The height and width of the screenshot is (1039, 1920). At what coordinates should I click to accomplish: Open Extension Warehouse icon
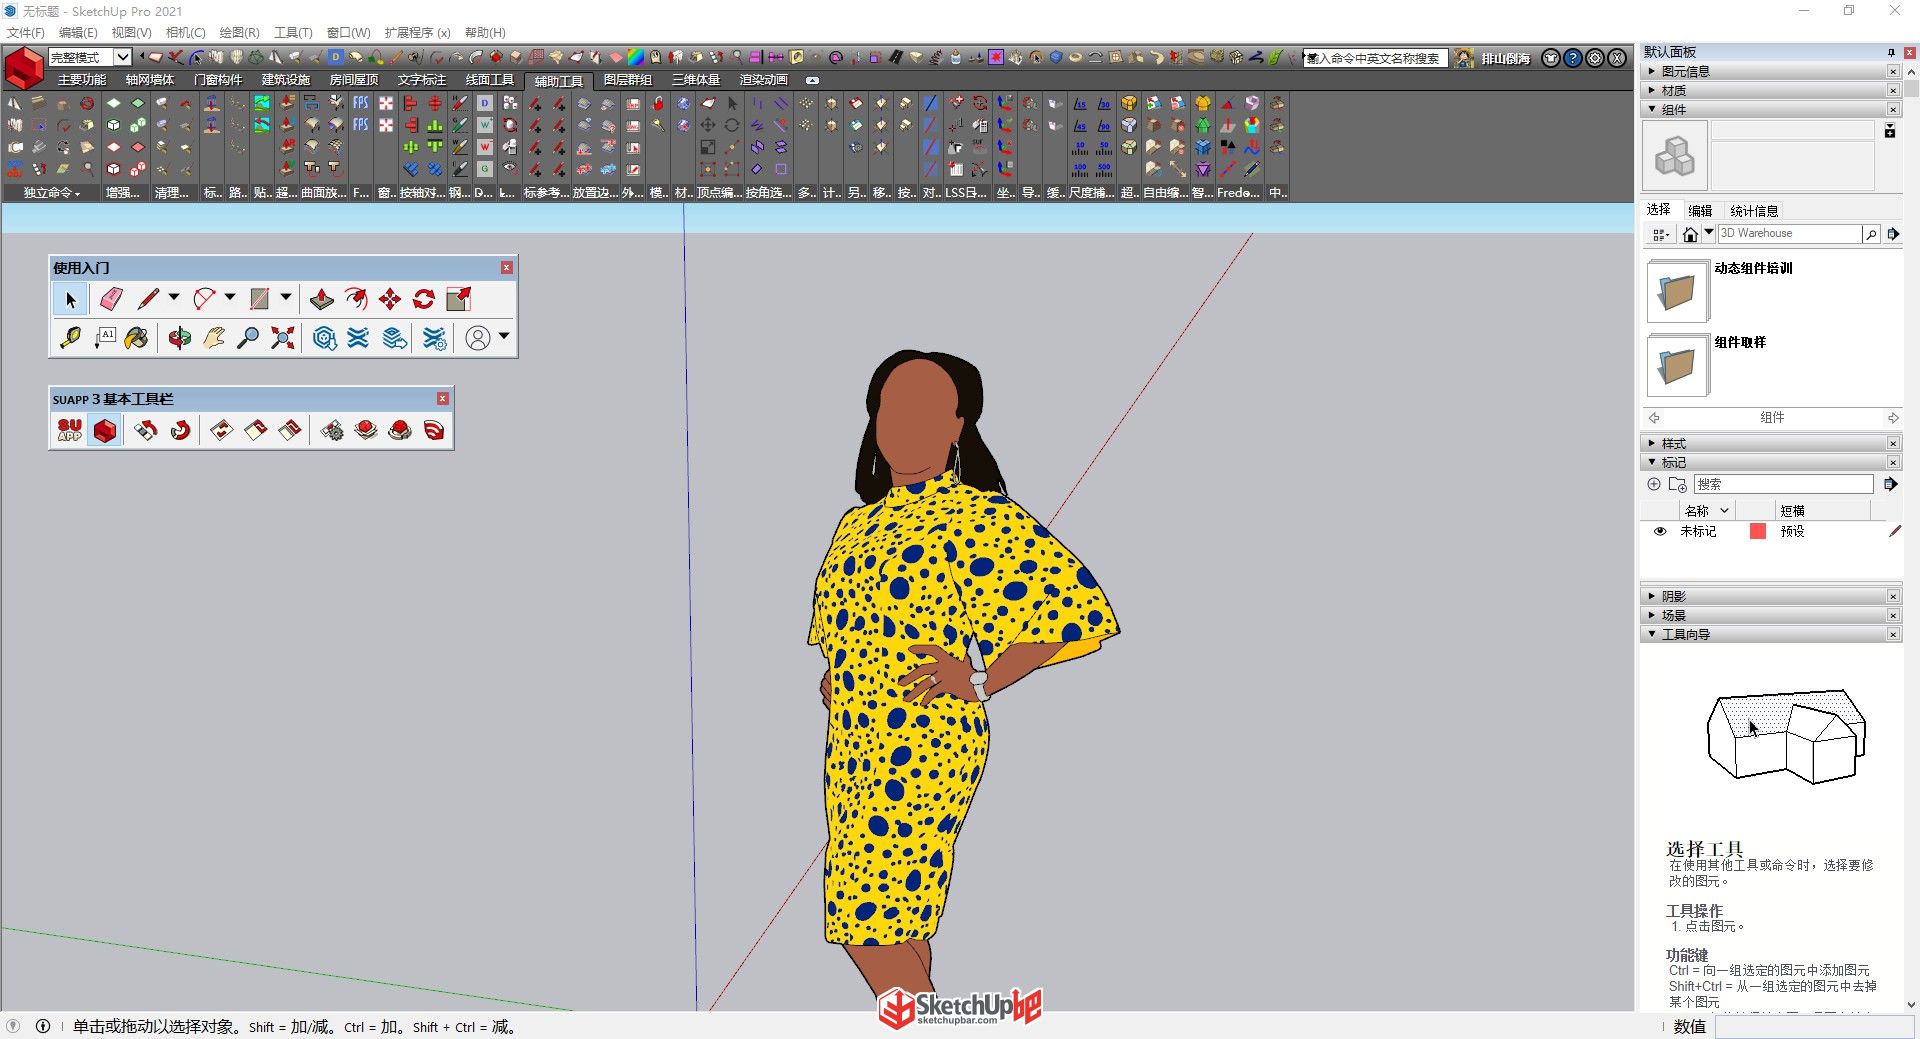(x=358, y=338)
